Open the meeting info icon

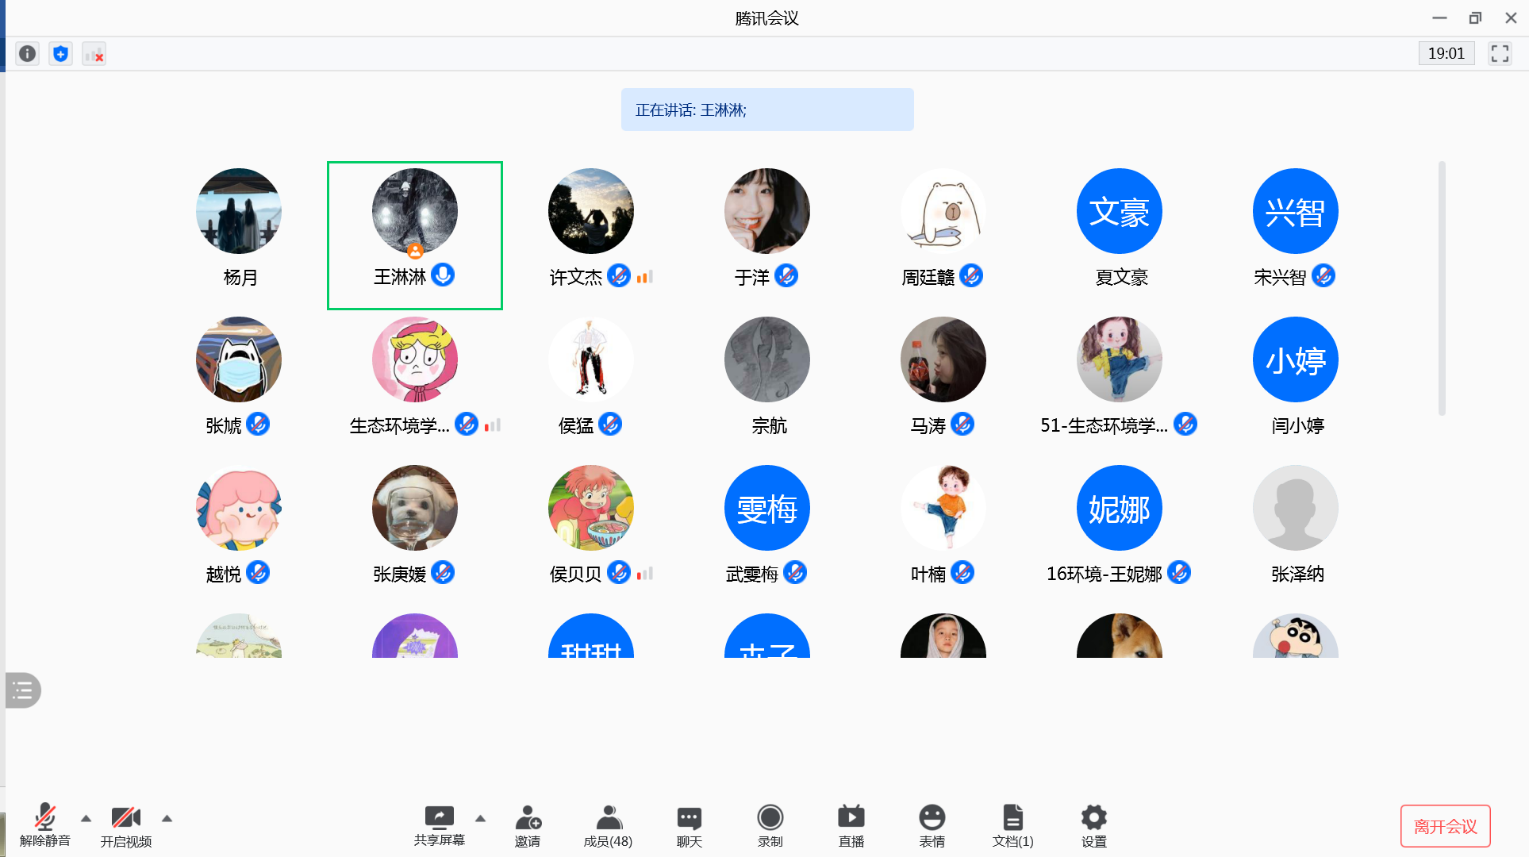coord(28,54)
